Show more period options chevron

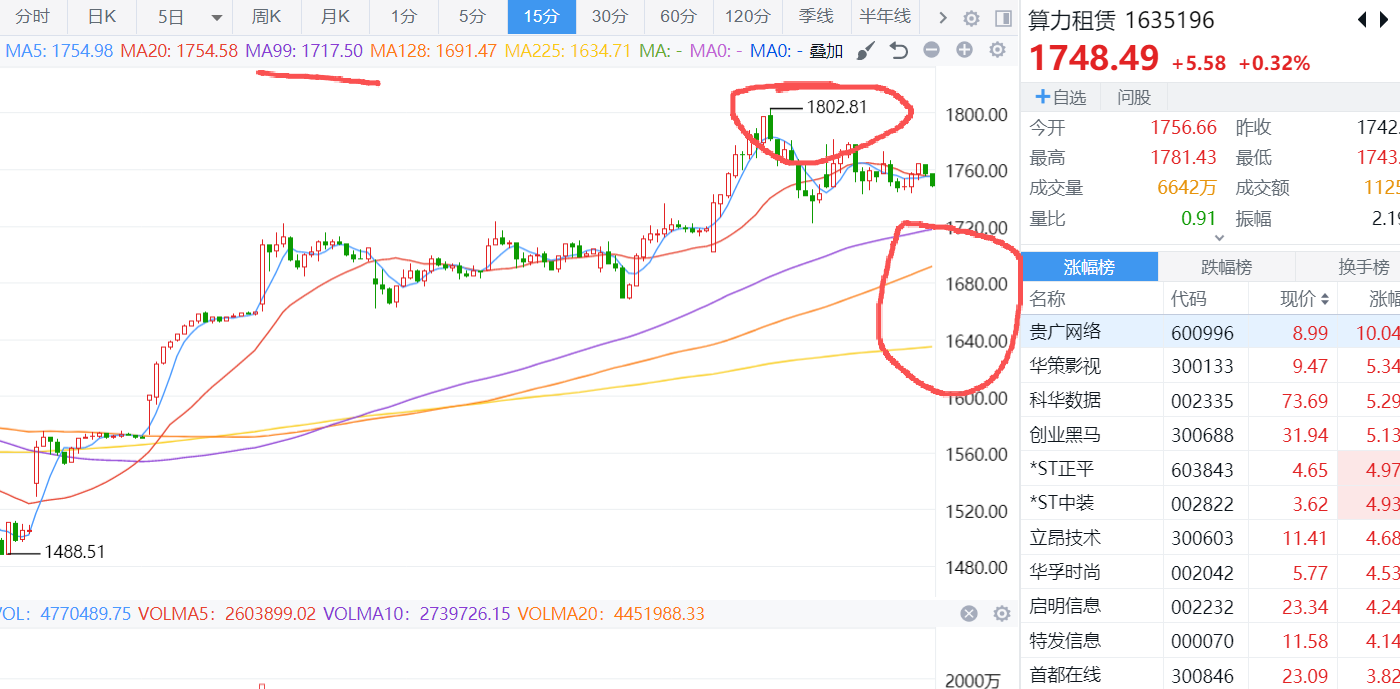click(940, 17)
